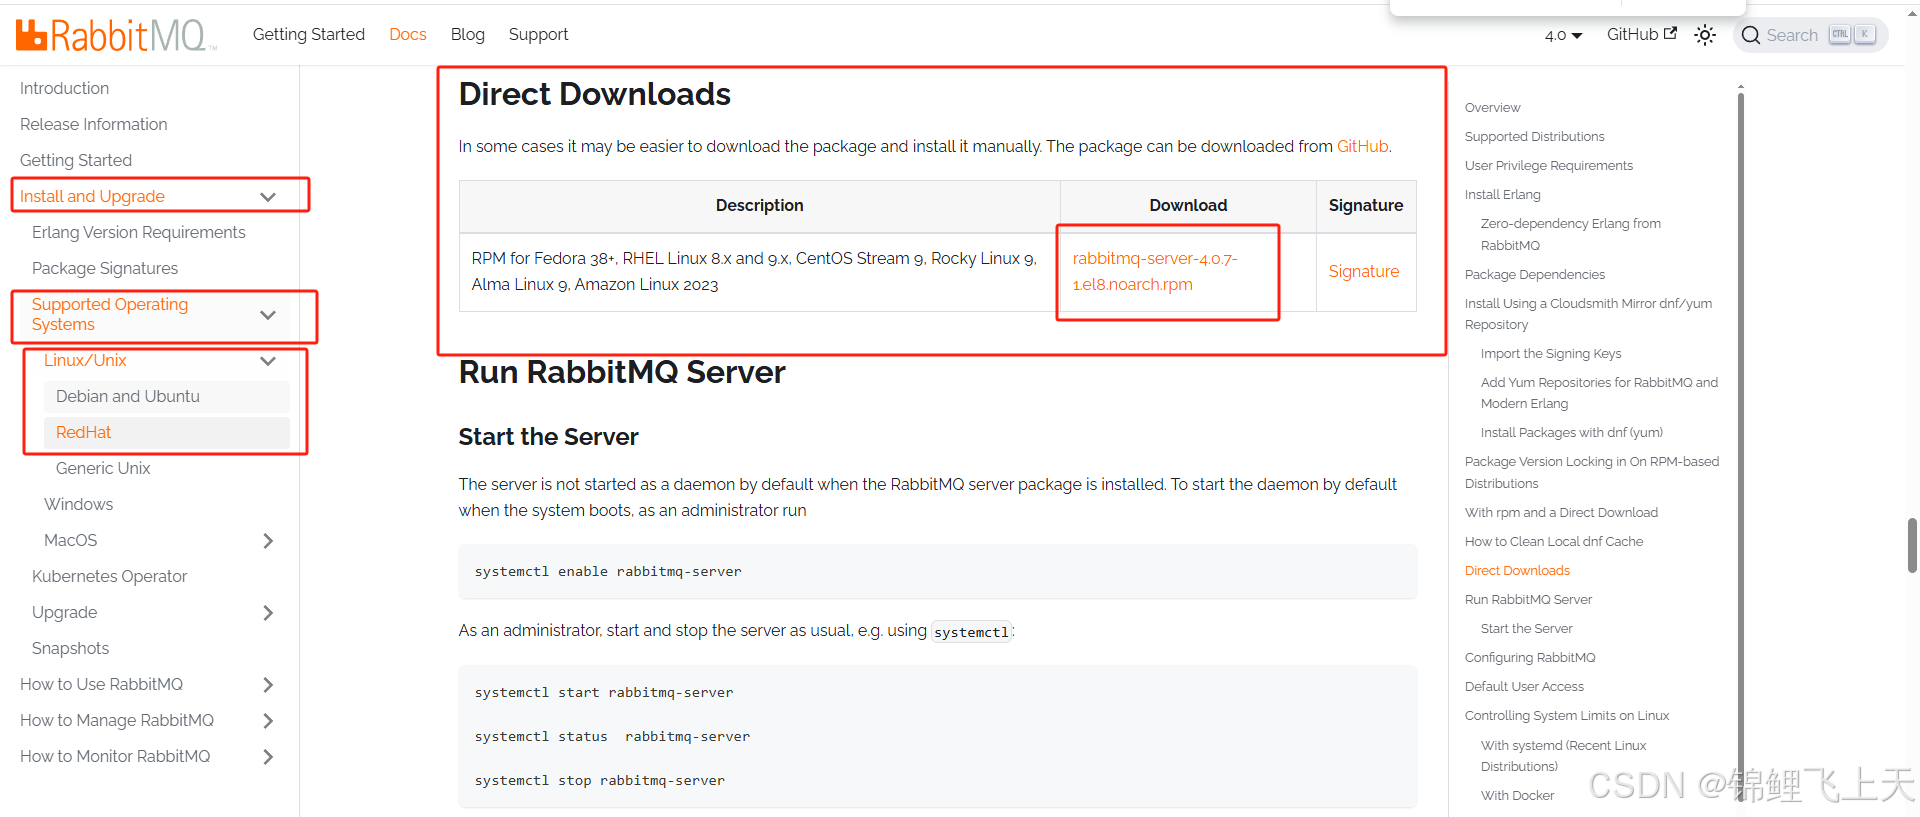The width and height of the screenshot is (1920, 817).
Task: Jump to With rpm and a Direct Download
Action: (x=1561, y=512)
